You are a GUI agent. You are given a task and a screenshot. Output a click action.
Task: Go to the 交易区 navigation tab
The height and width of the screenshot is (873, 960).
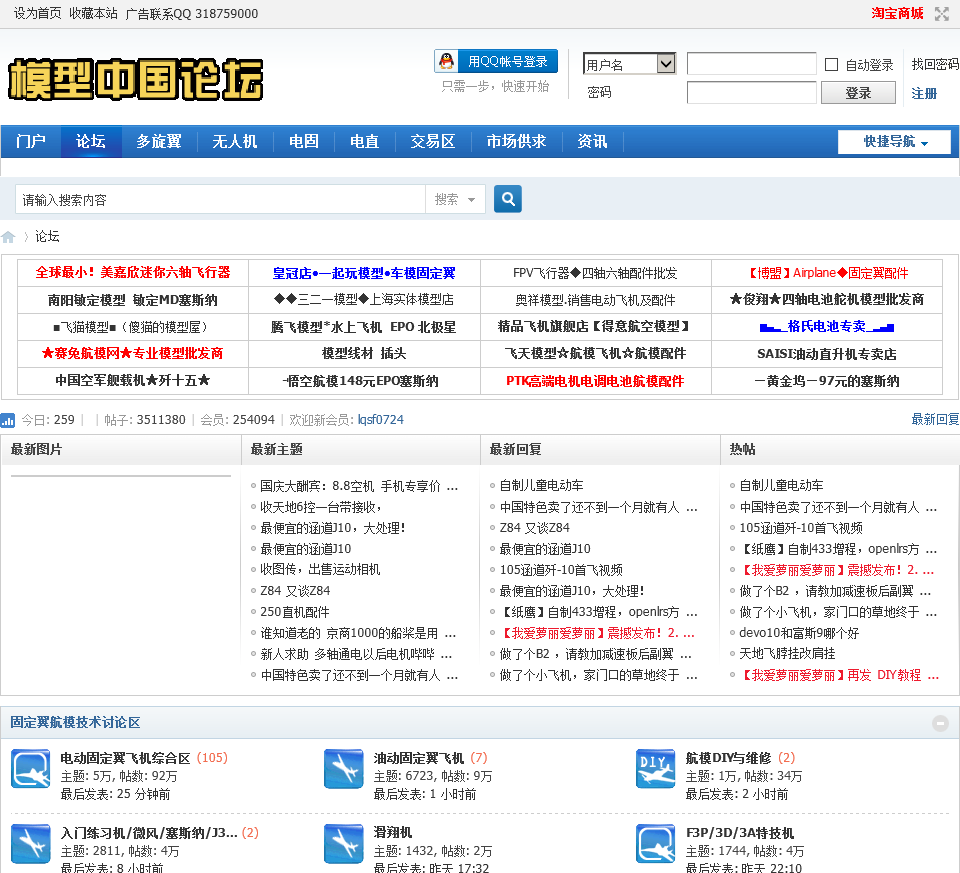pos(432,142)
